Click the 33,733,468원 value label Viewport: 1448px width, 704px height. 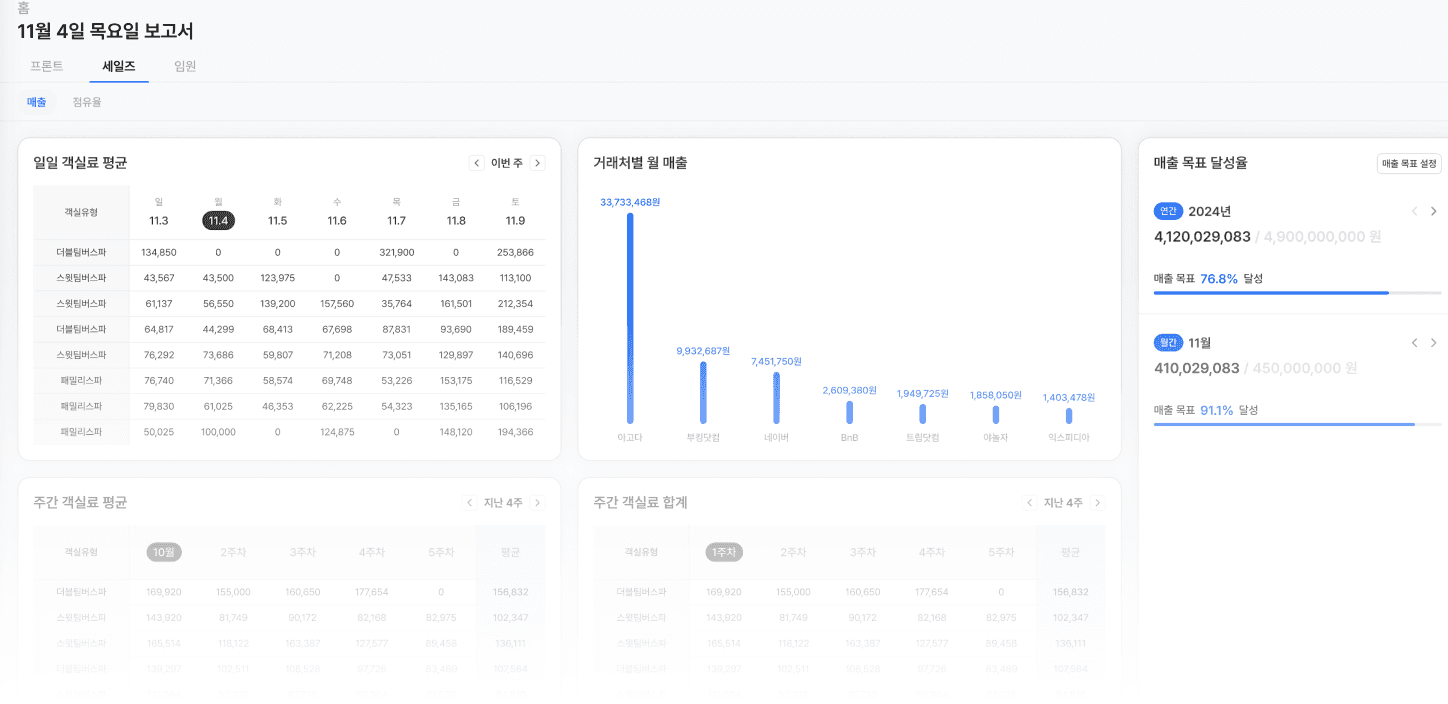point(630,202)
